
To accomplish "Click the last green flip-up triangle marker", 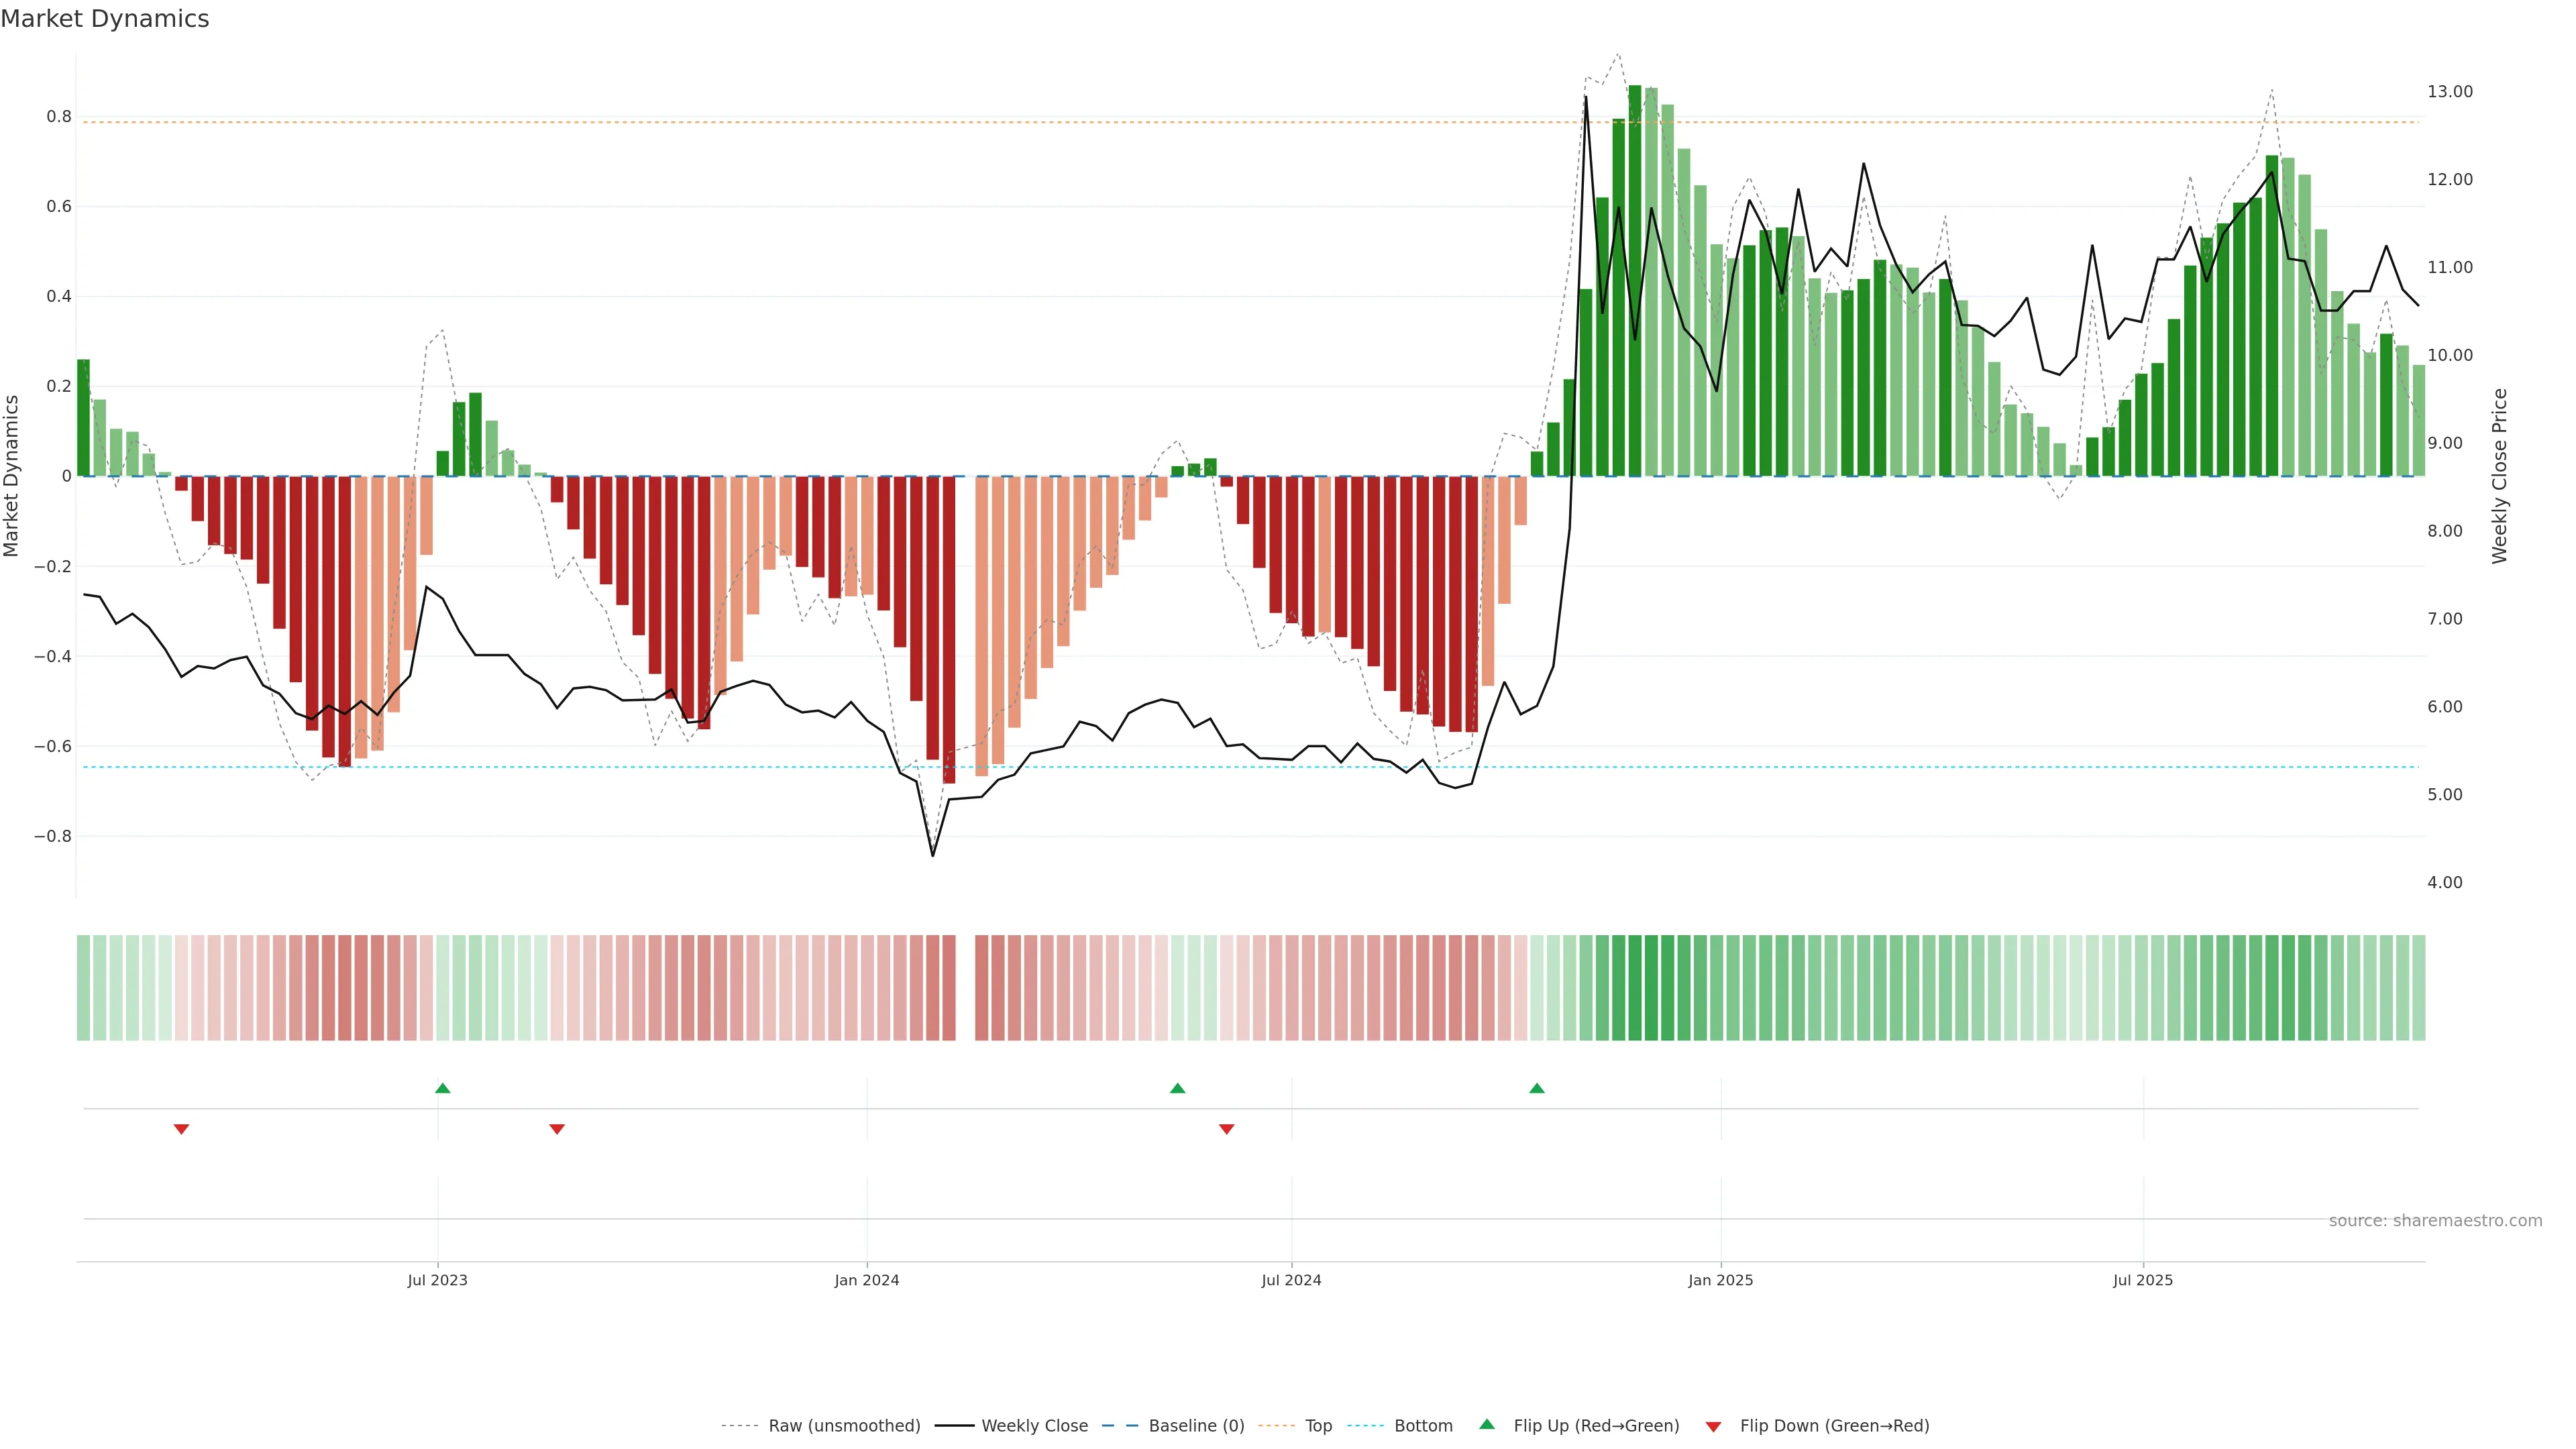I will 1537,1088.
